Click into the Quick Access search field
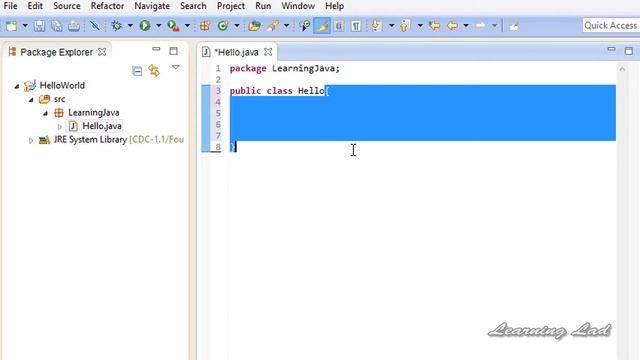The image size is (640, 360). (611, 25)
